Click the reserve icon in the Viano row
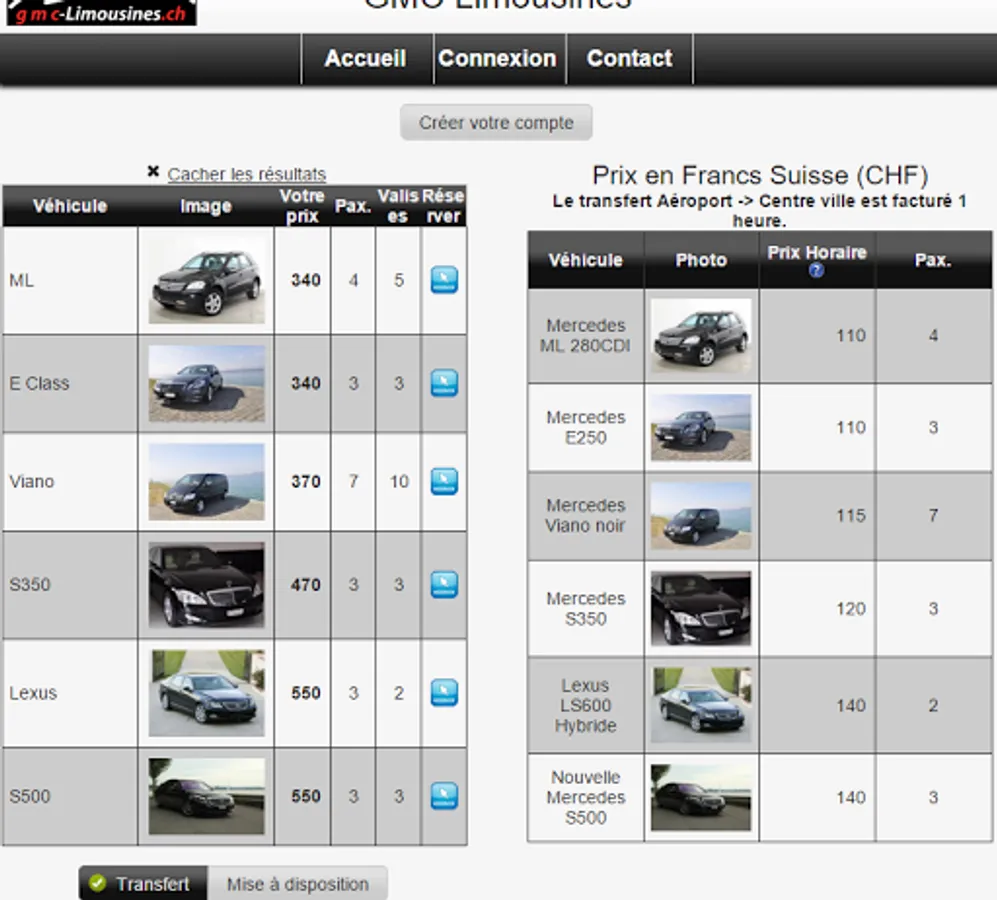This screenshot has height=900, width=997. 444,481
